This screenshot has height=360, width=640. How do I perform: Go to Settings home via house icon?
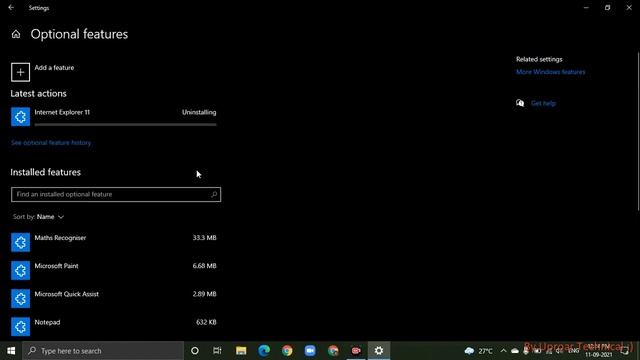pyautogui.click(x=16, y=34)
